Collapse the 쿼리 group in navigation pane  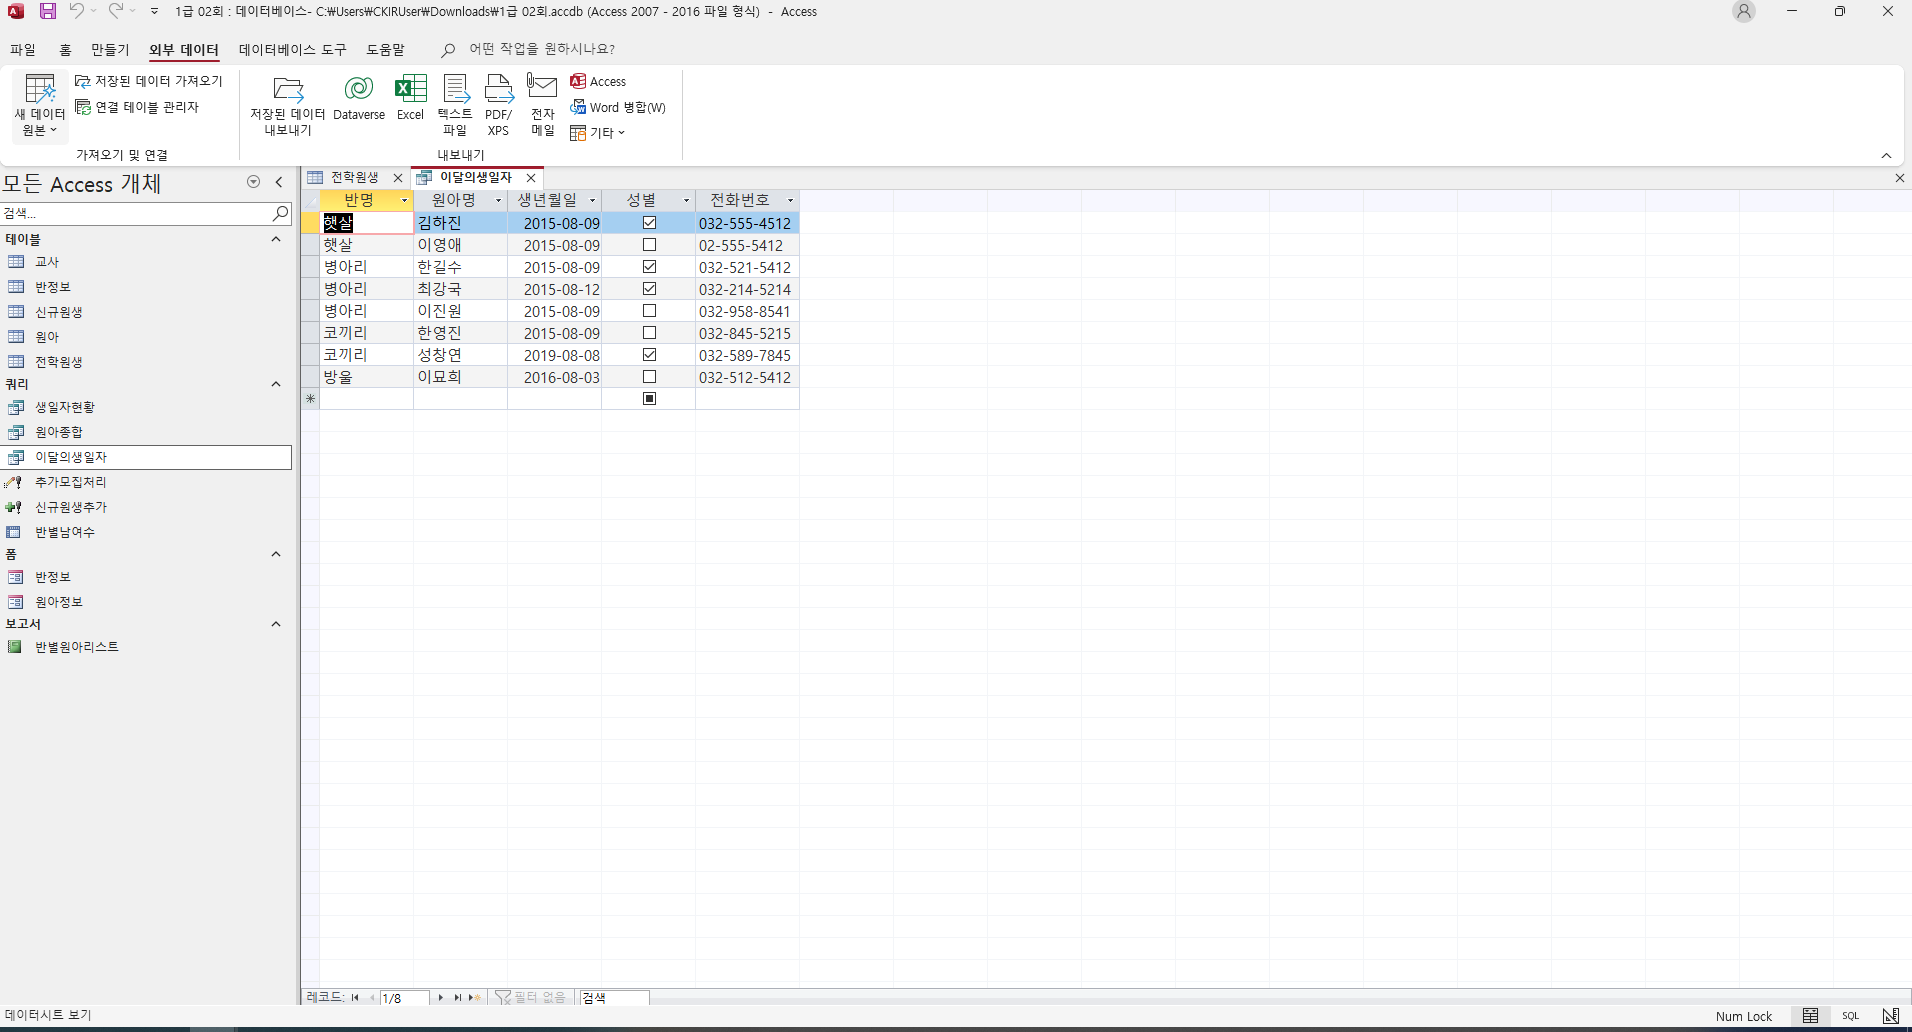coord(276,384)
